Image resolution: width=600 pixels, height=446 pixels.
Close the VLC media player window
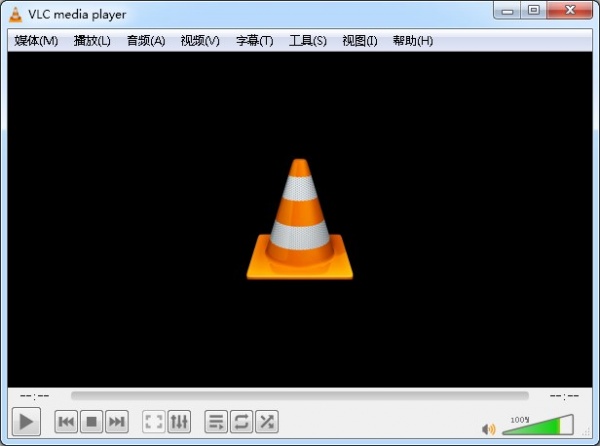[x=570, y=10]
